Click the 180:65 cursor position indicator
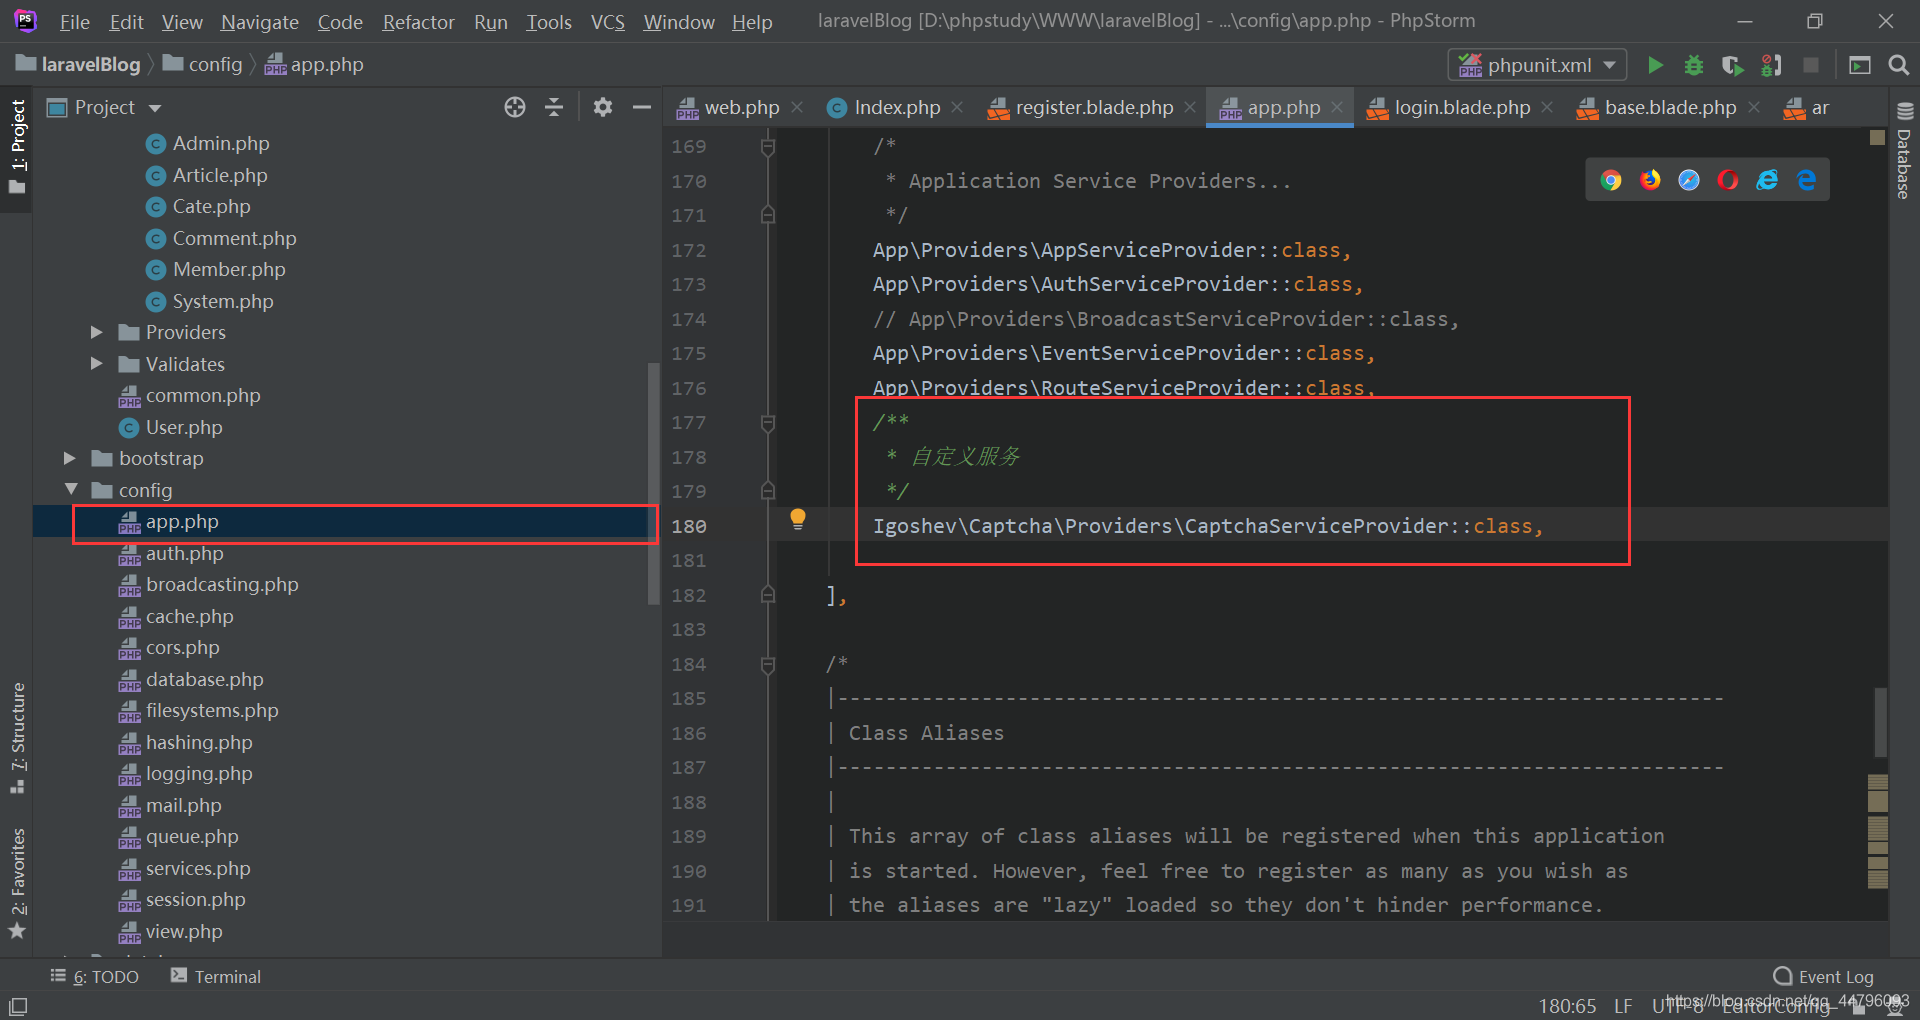Viewport: 1920px width, 1020px height. coord(1567,1006)
